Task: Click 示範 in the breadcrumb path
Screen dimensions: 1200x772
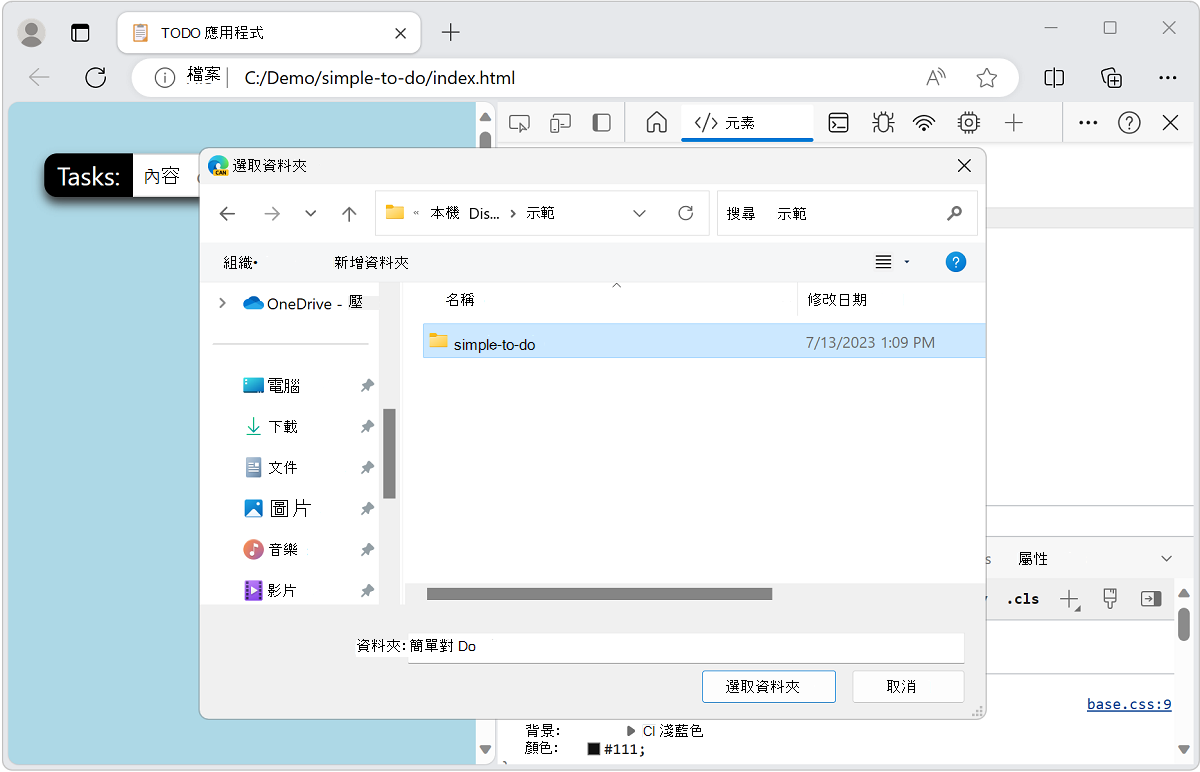Action: click(x=540, y=214)
